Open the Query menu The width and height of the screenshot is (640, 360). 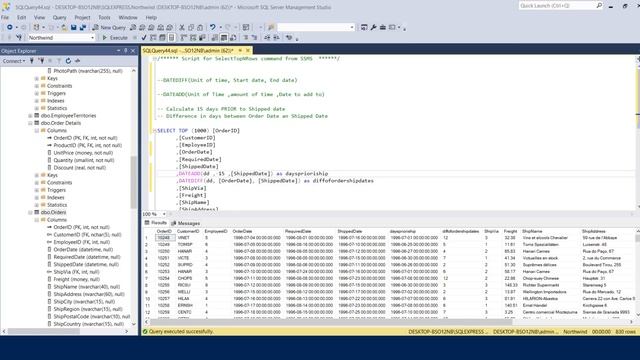coord(60,18)
